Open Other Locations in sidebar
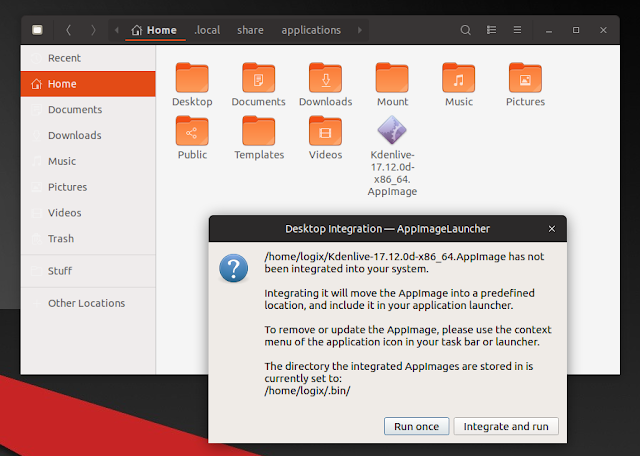The height and width of the screenshot is (456, 640). [x=86, y=303]
